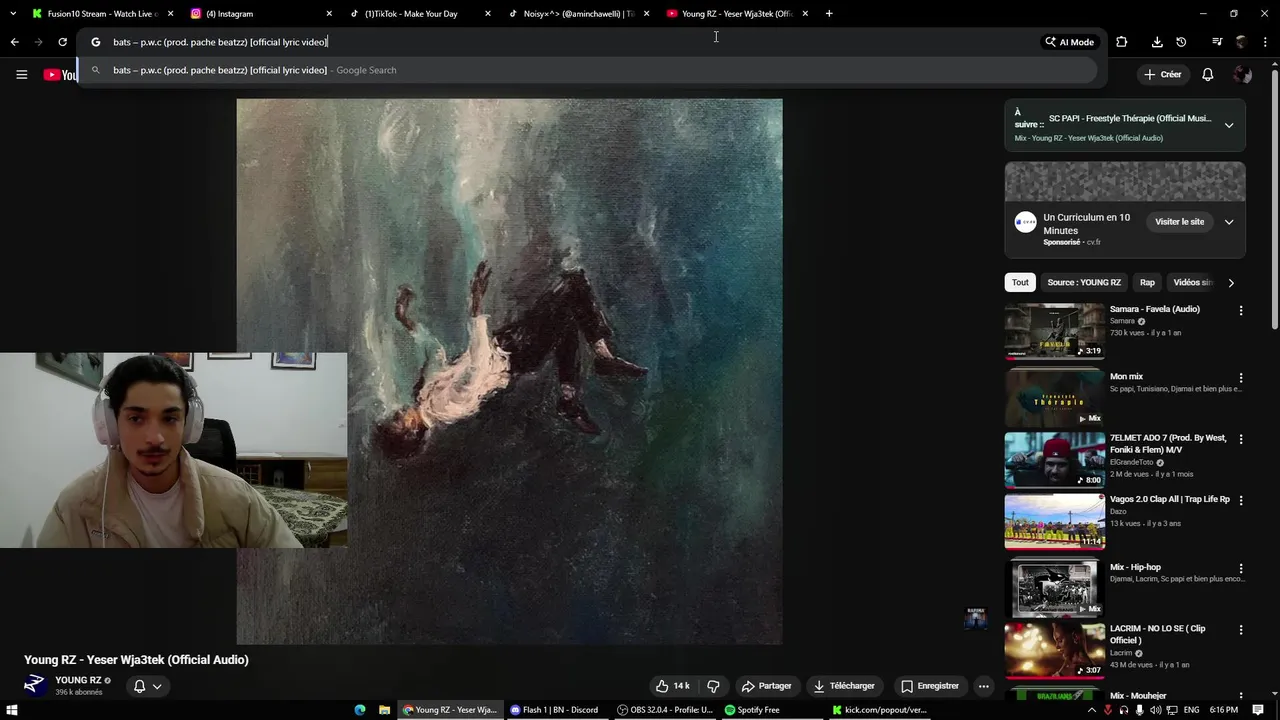Expand the 'À suivre' playlist queue chevron

pos(1229,125)
